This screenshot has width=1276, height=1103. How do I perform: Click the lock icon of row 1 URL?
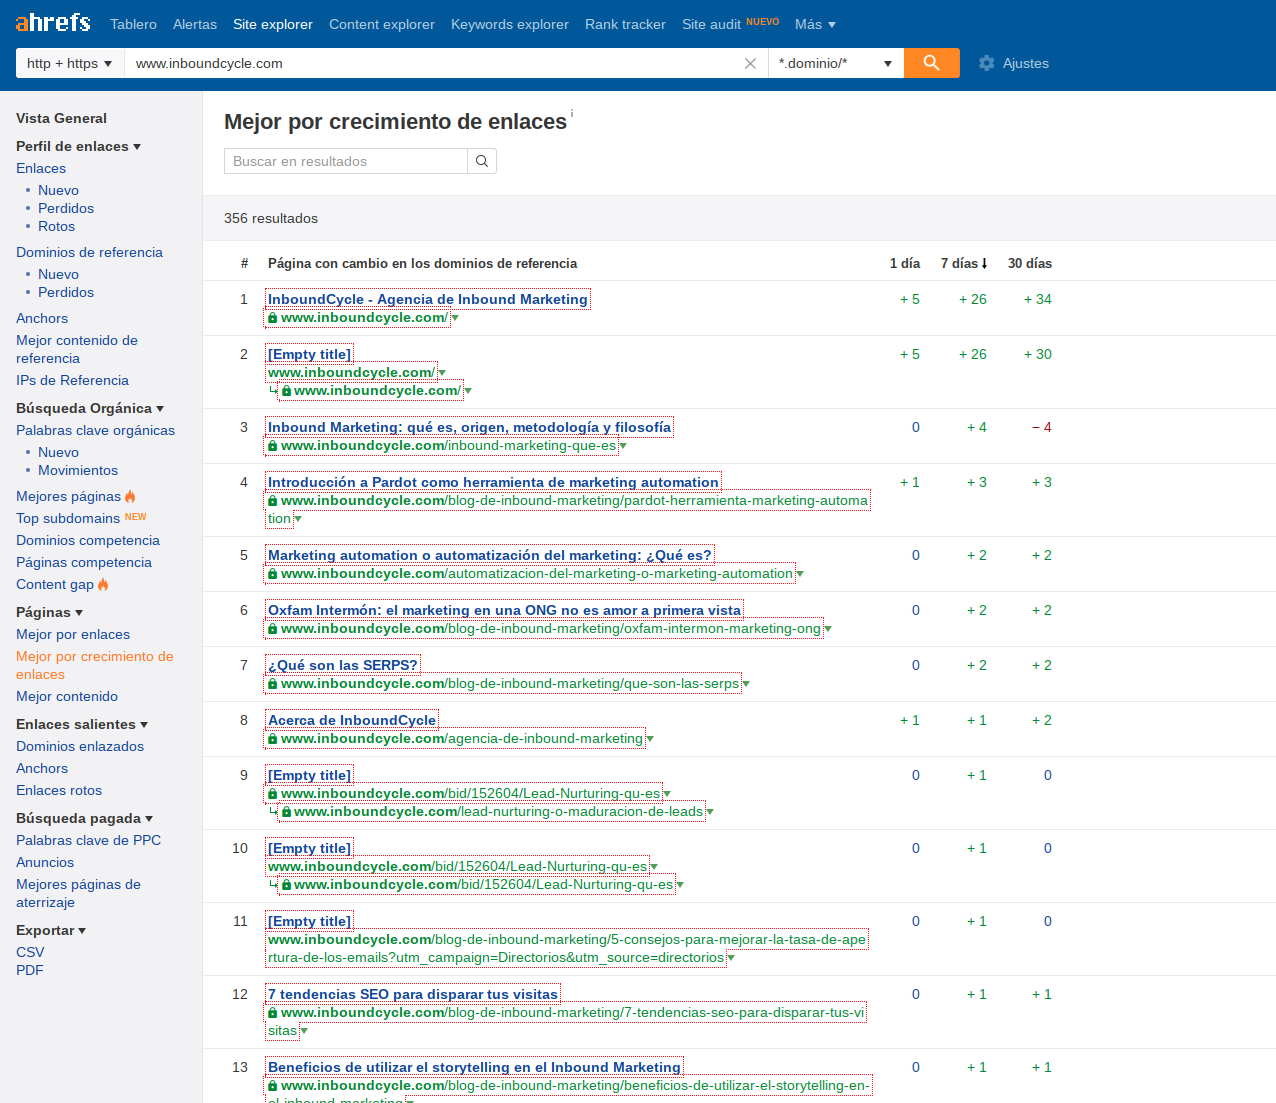pyautogui.click(x=272, y=318)
